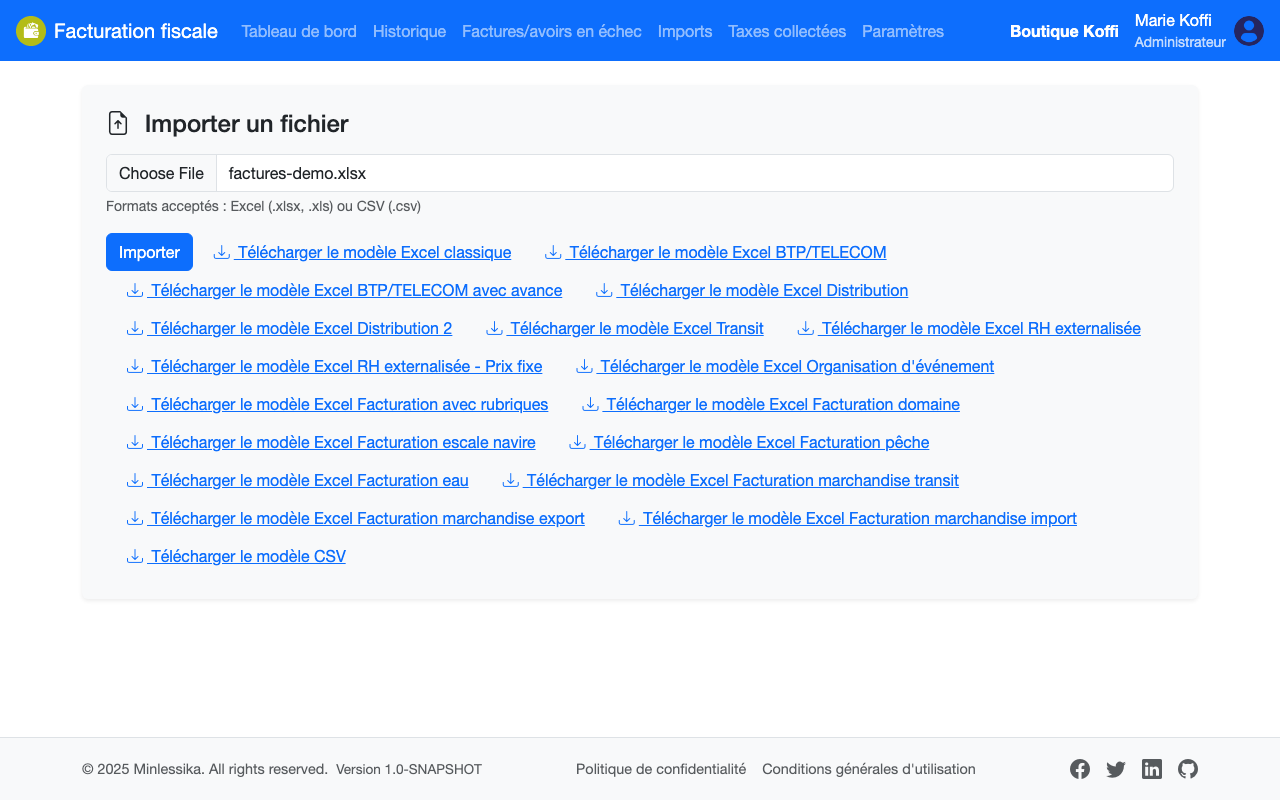Download the Facturation marchandise import template
This screenshot has width=1280, height=800.
click(847, 518)
